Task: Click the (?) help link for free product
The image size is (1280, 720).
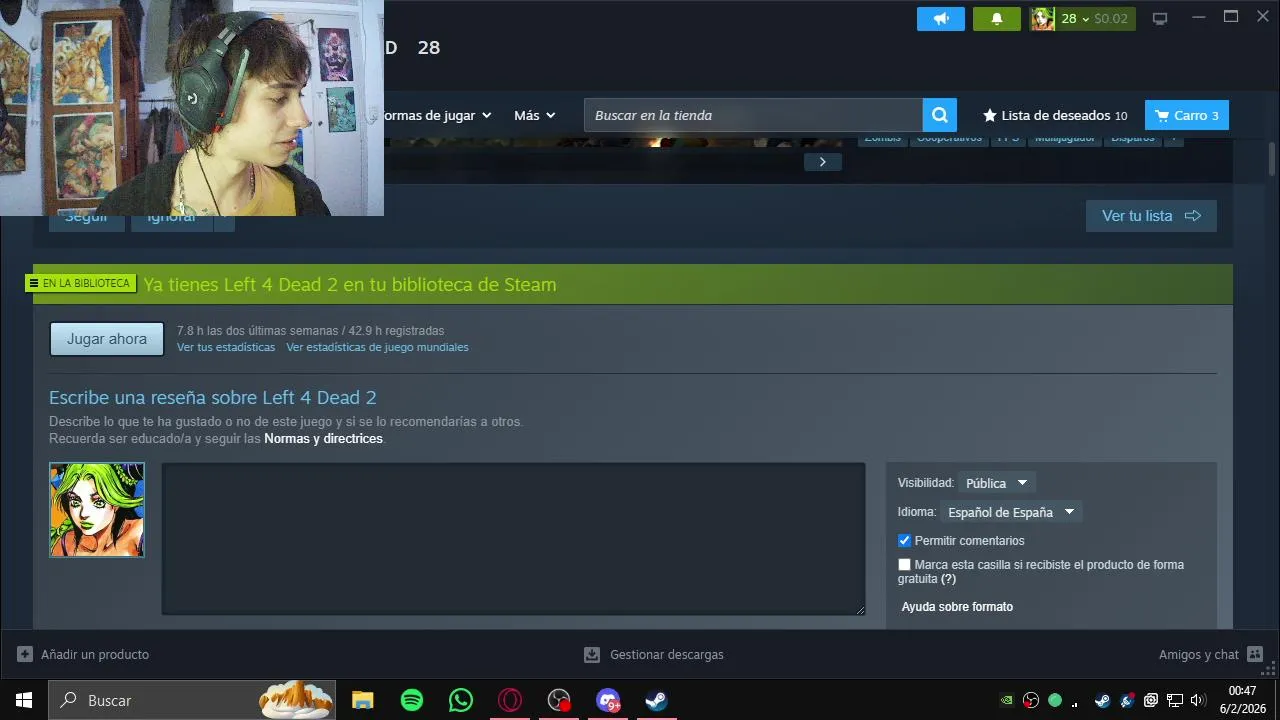Action: tap(948, 579)
